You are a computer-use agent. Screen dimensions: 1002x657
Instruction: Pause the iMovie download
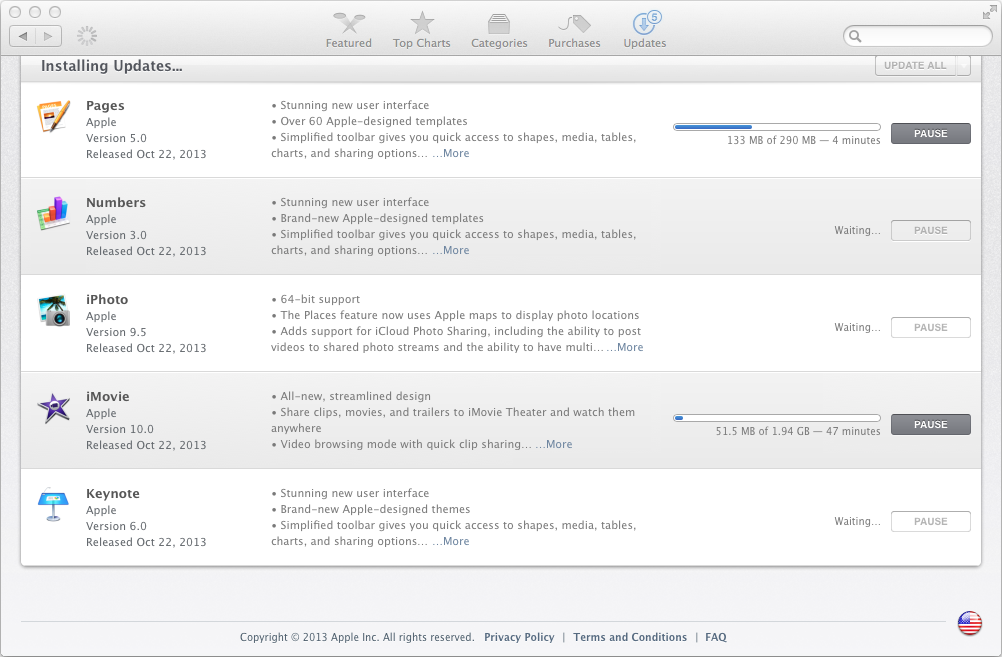point(930,424)
